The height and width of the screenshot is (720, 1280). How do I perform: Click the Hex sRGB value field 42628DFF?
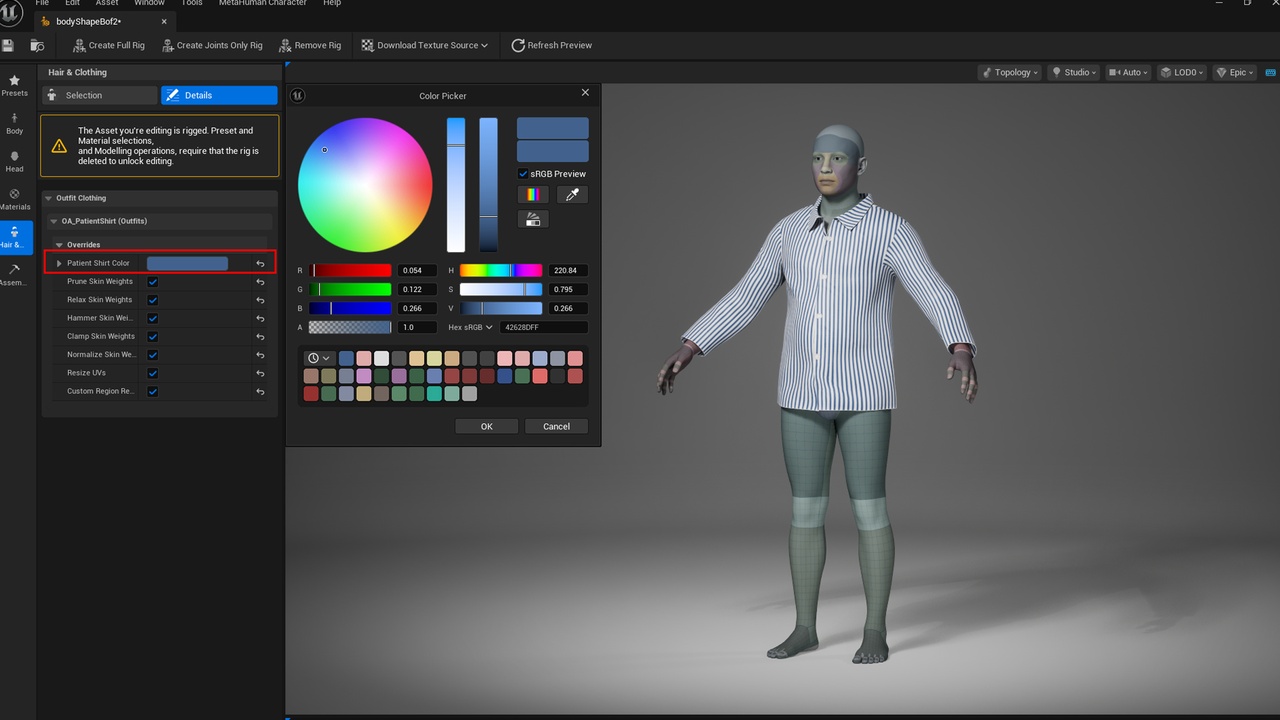pos(545,328)
